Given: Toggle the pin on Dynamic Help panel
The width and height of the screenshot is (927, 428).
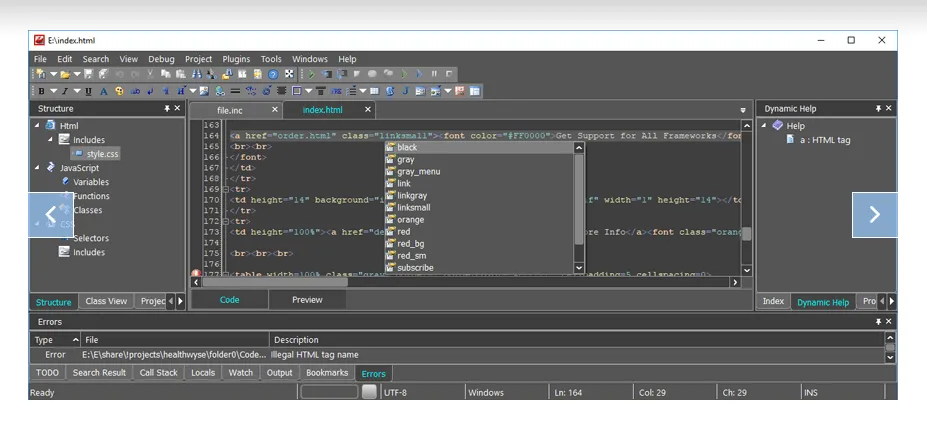Looking at the screenshot, I should (877, 108).
